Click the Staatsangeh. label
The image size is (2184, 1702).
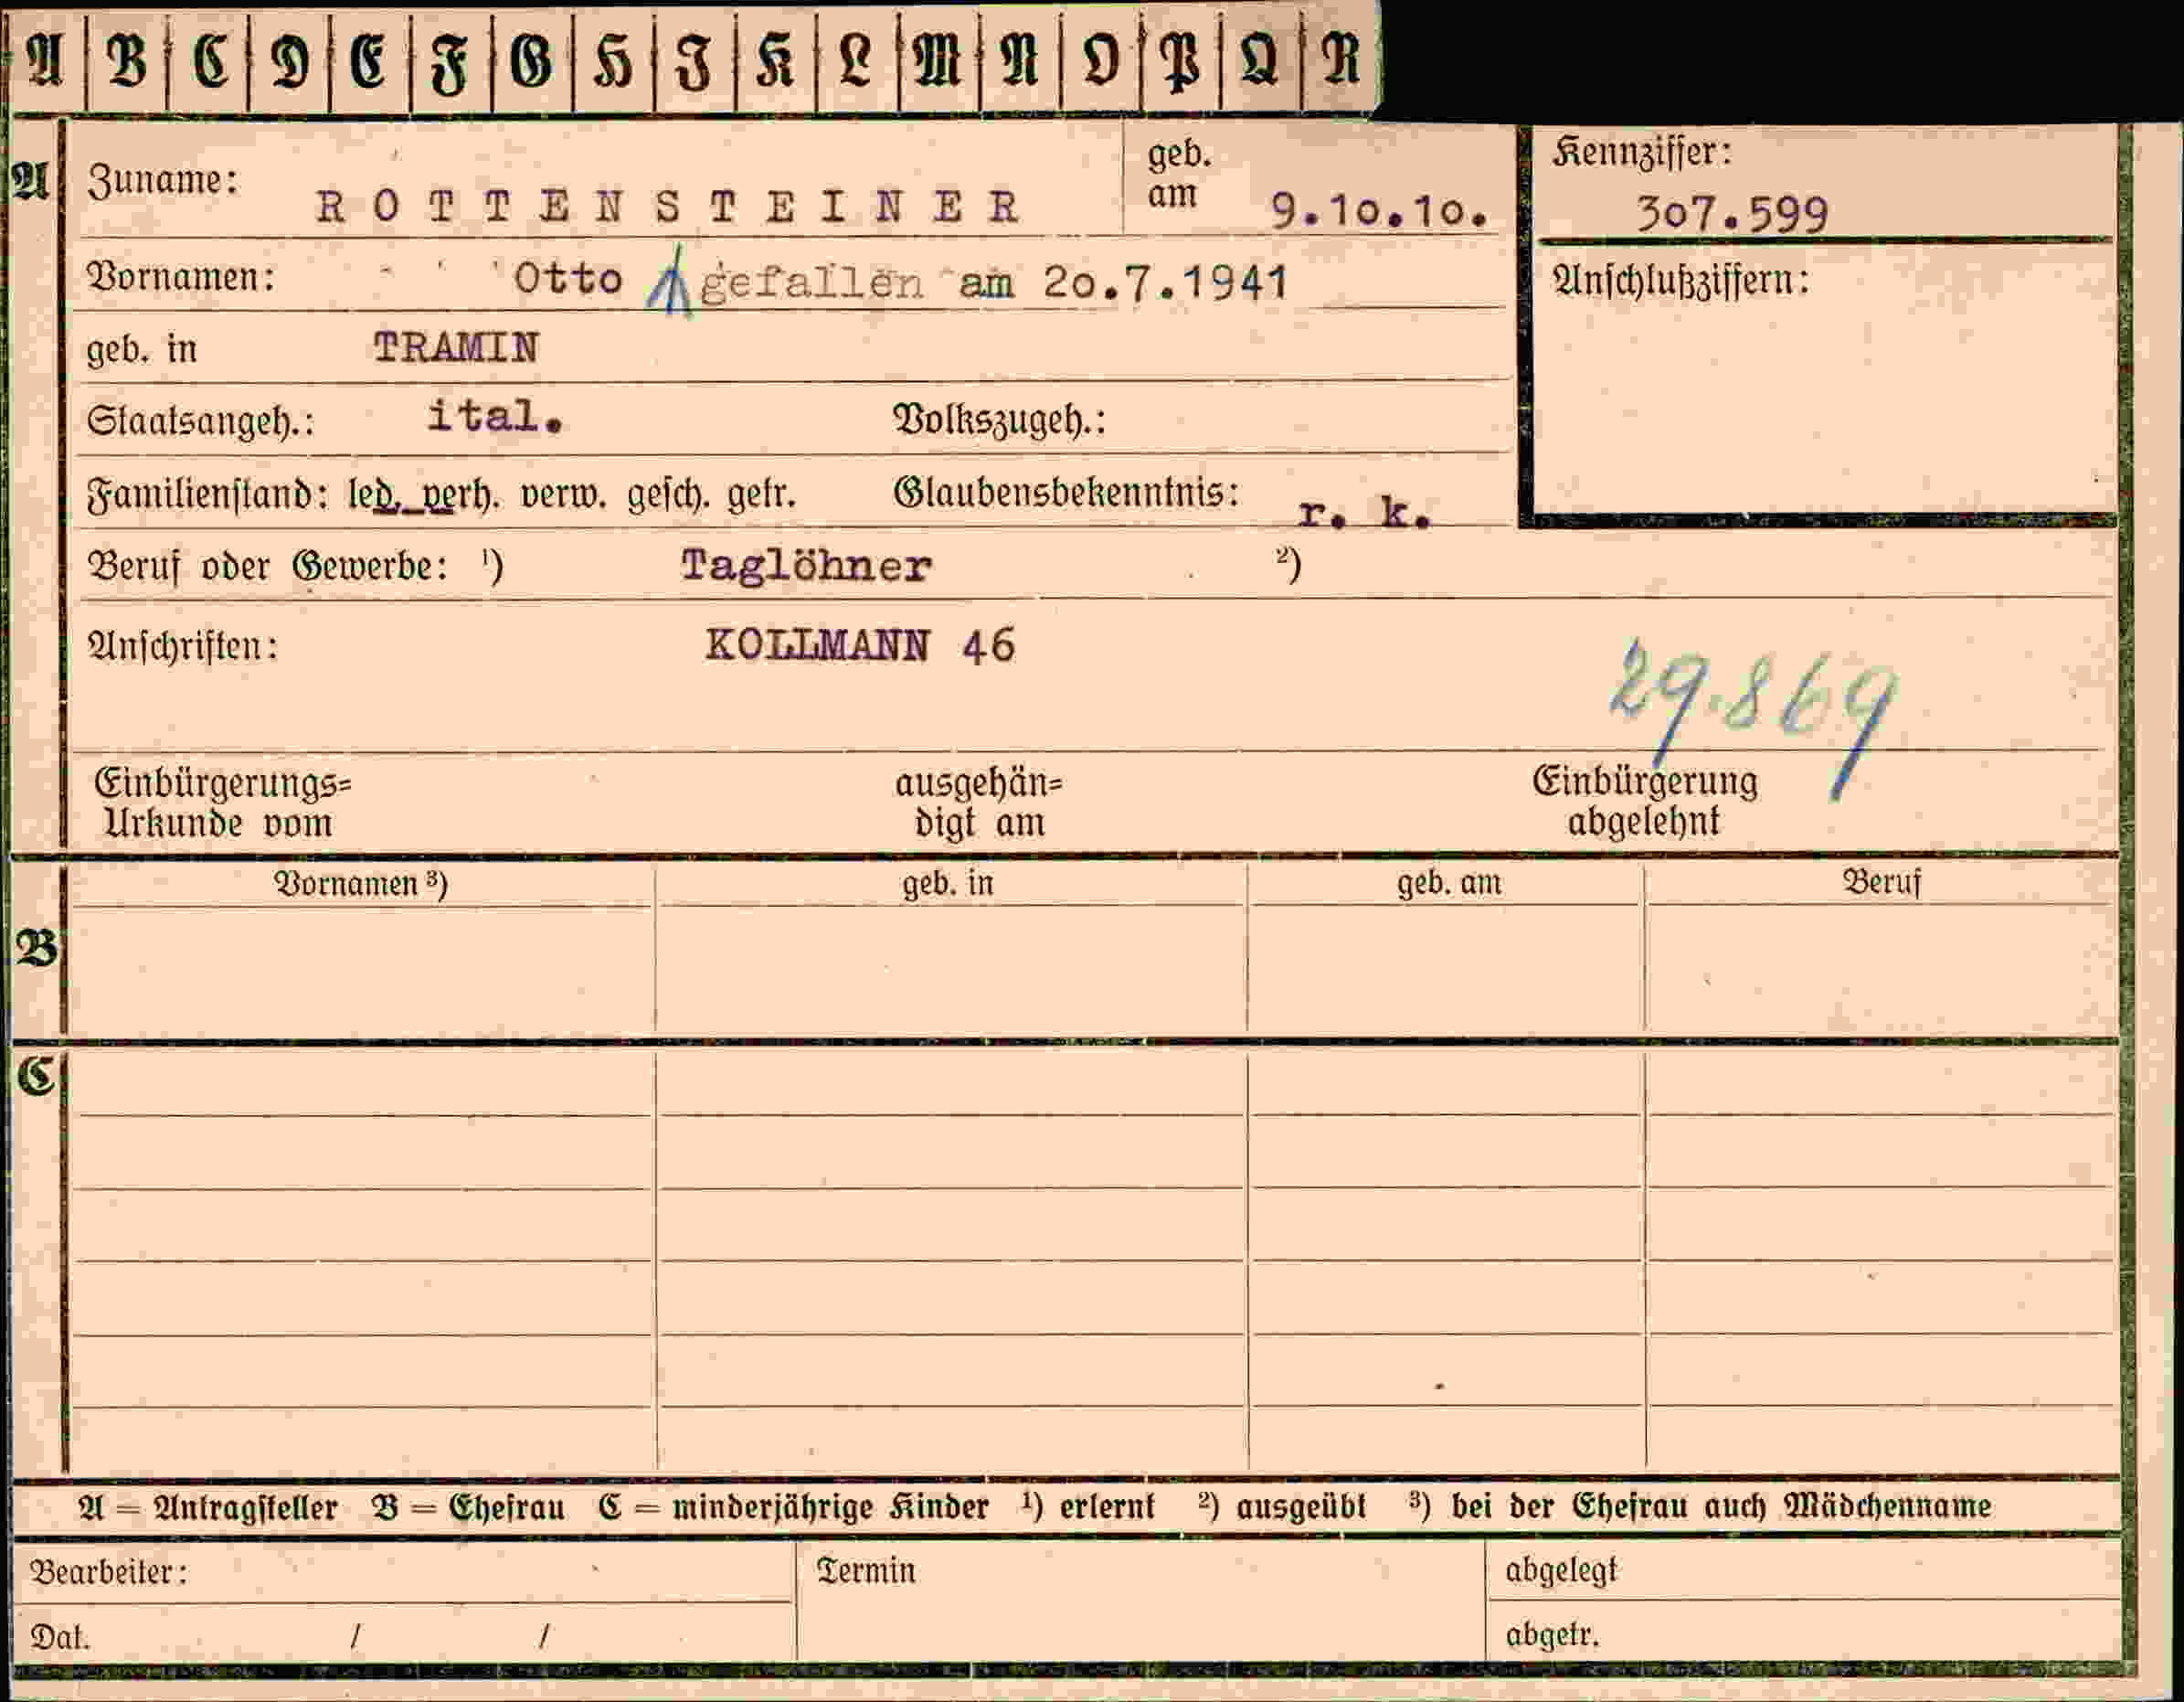pos(200,421)
